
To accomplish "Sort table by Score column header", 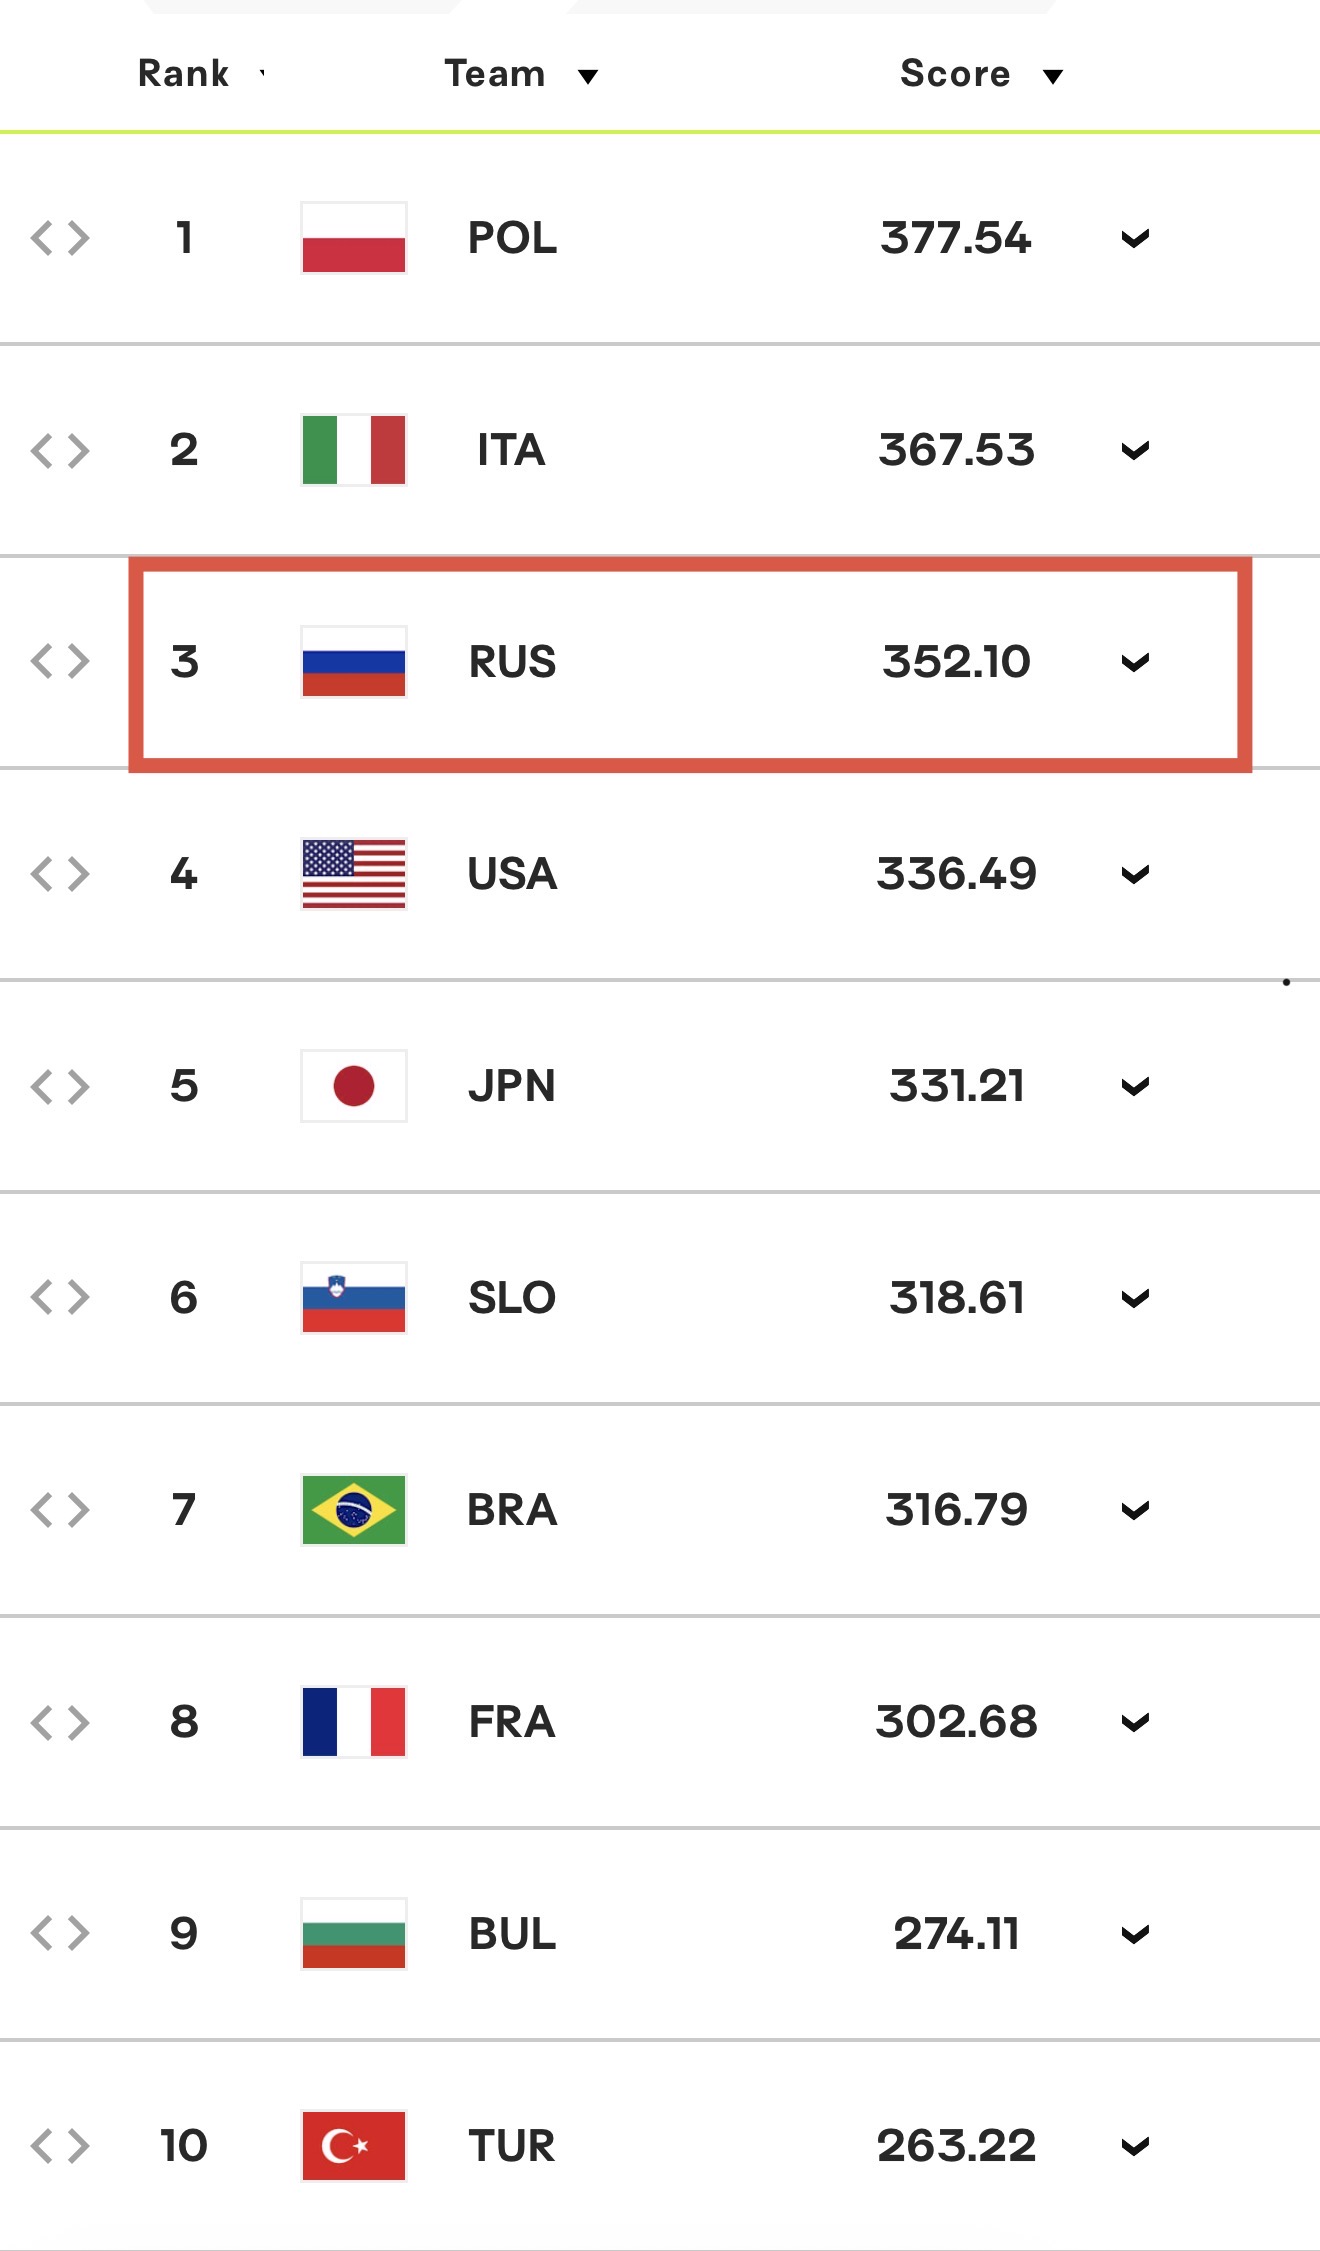I will (981, 74).
